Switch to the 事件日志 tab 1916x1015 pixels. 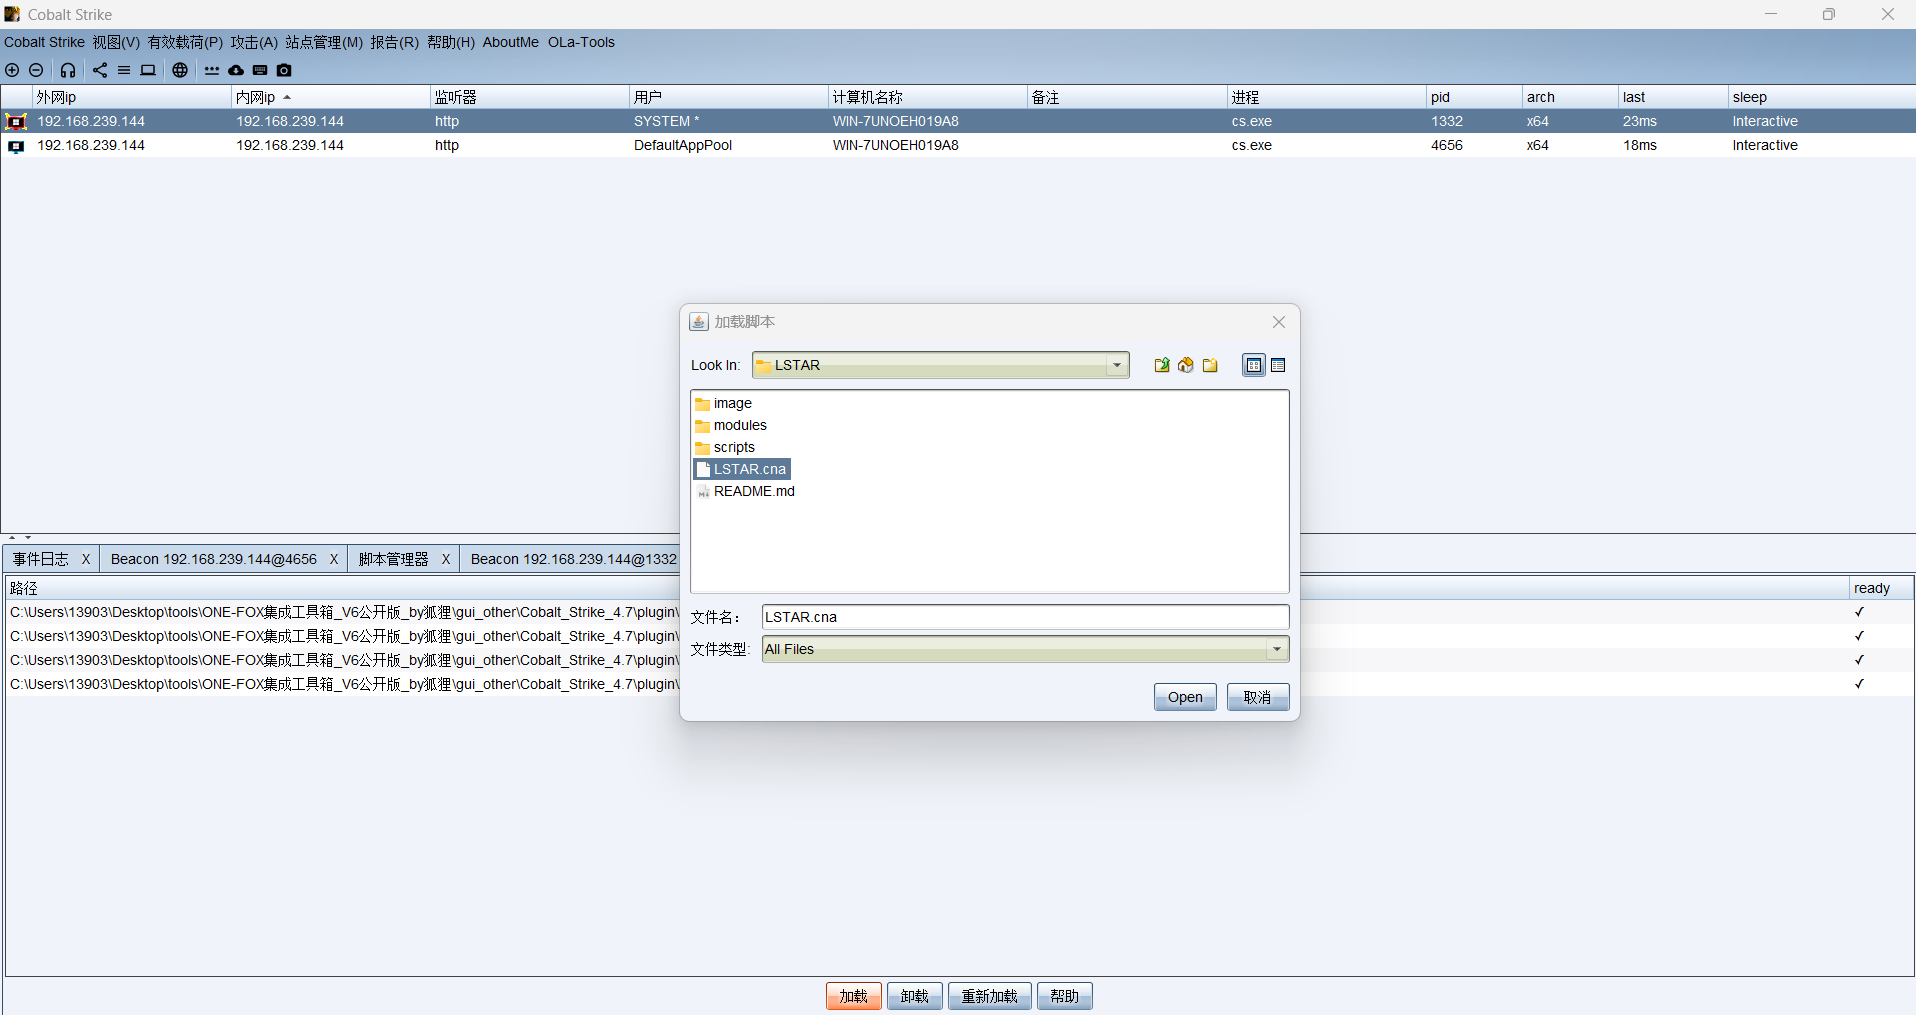click(41, 559)
